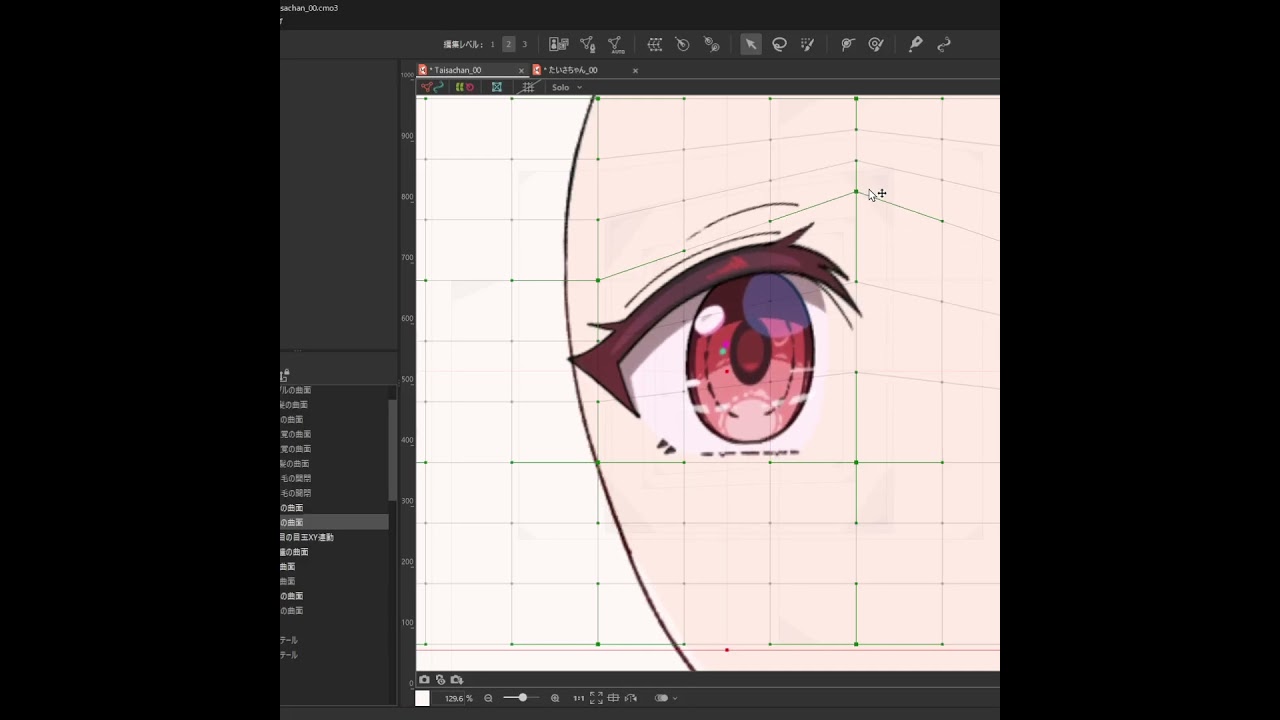Open the Solo dropdown

point(566,87)
